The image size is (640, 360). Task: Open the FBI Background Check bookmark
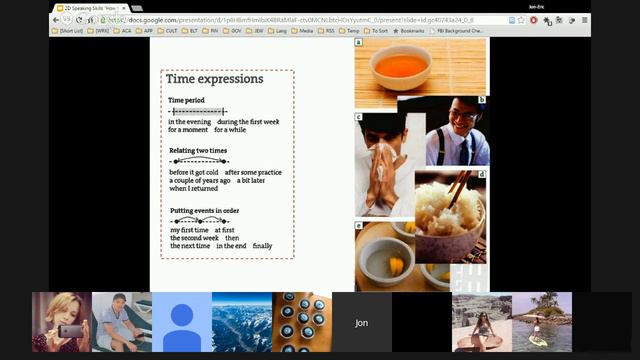click(x=456, y=31)
